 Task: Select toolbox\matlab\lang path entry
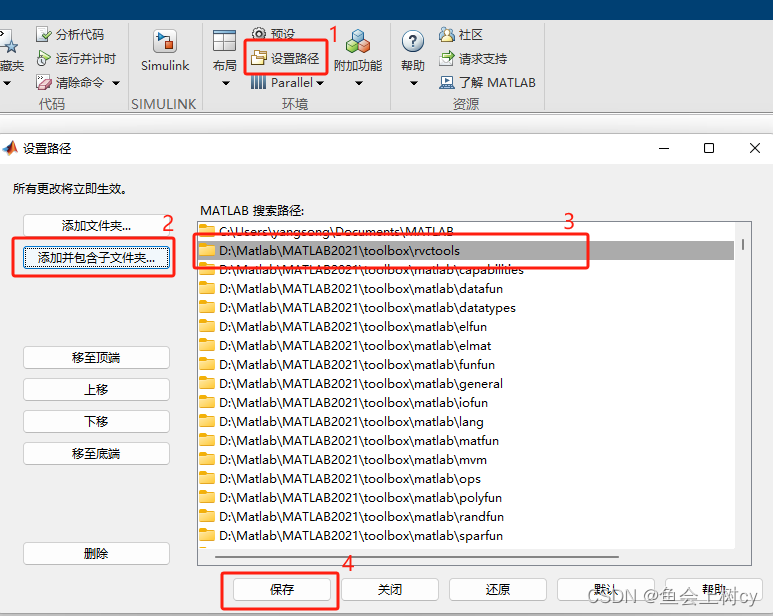click(x=466, y=421)
